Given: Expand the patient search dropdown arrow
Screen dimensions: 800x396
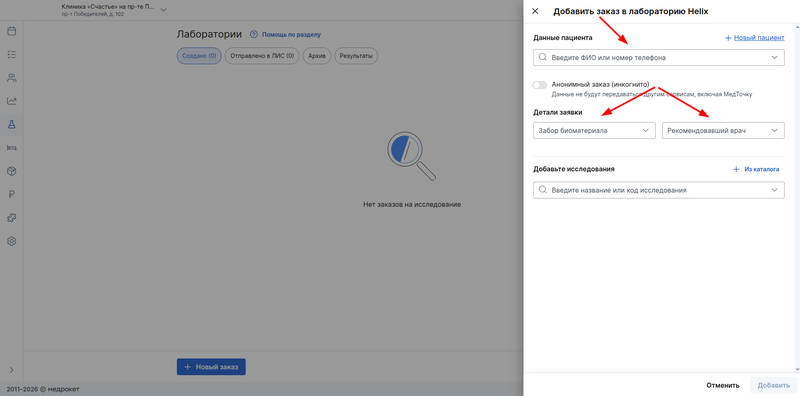Looking at the screenshot, I should pyautogui.click(x=775, y=58).
